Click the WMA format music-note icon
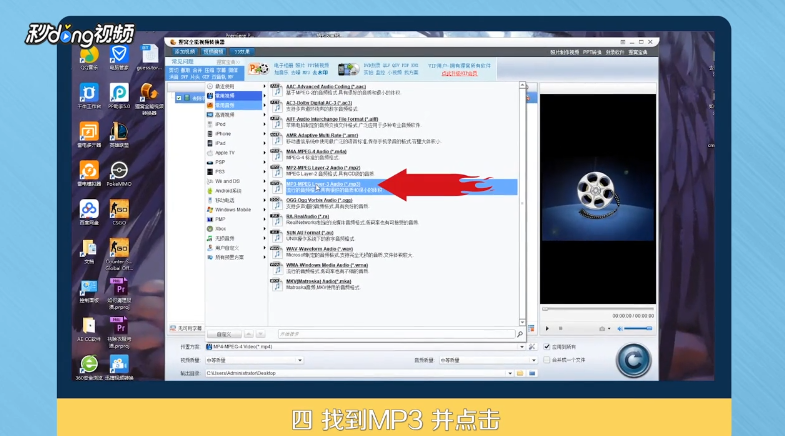Image resolution: width=785 pixels, height=436 pixels. [276, 268]
